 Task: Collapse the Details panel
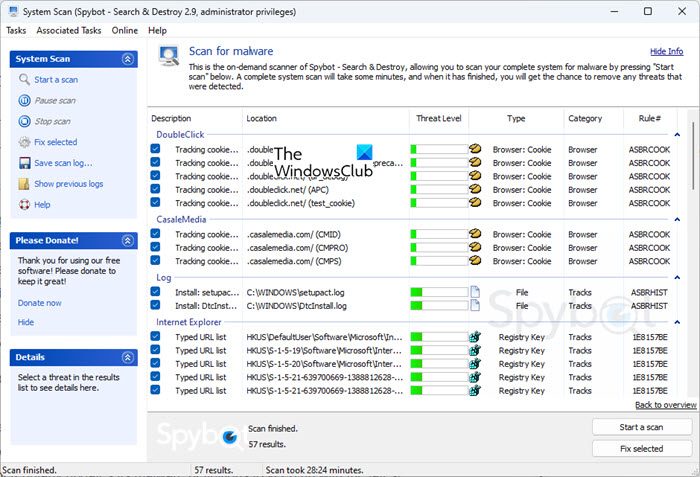(127, 357)
